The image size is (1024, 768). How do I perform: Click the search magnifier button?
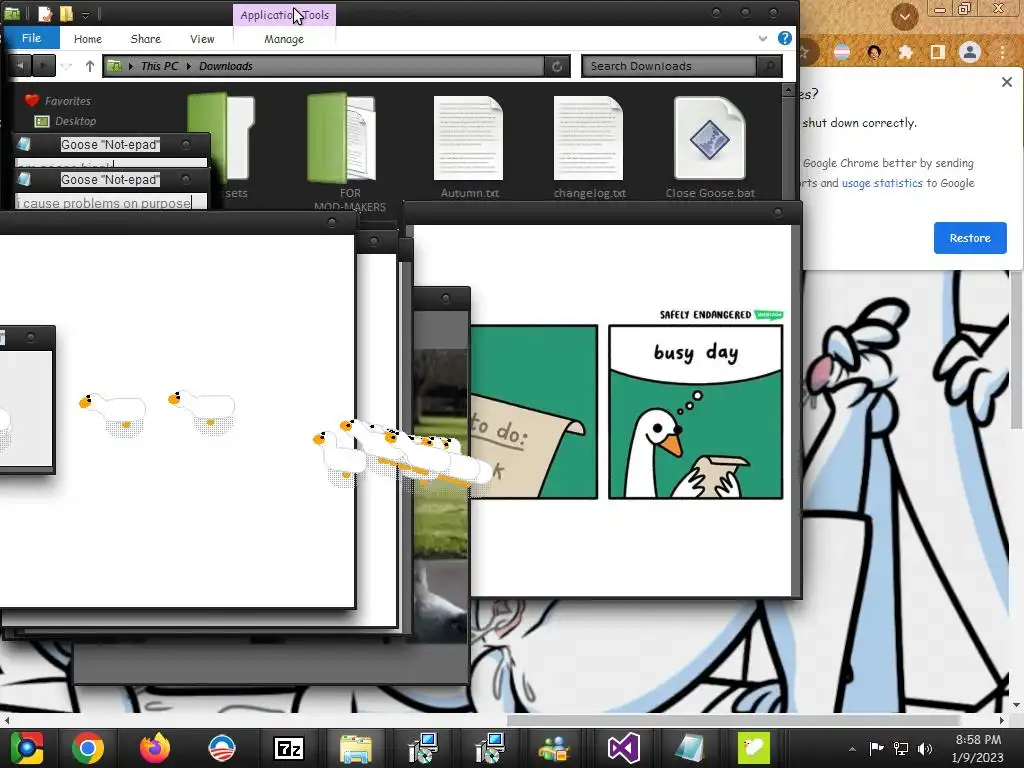pyautogui.click(x=769, y=66)
